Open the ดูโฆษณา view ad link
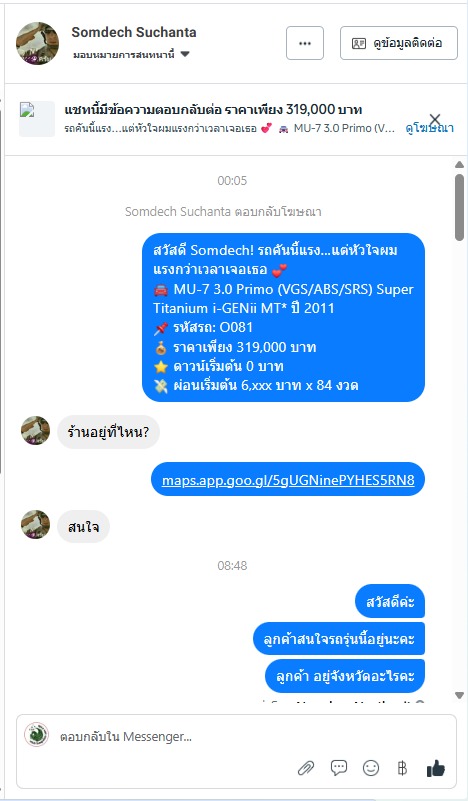This screenshot has width=468, height=801. (429, 128)
